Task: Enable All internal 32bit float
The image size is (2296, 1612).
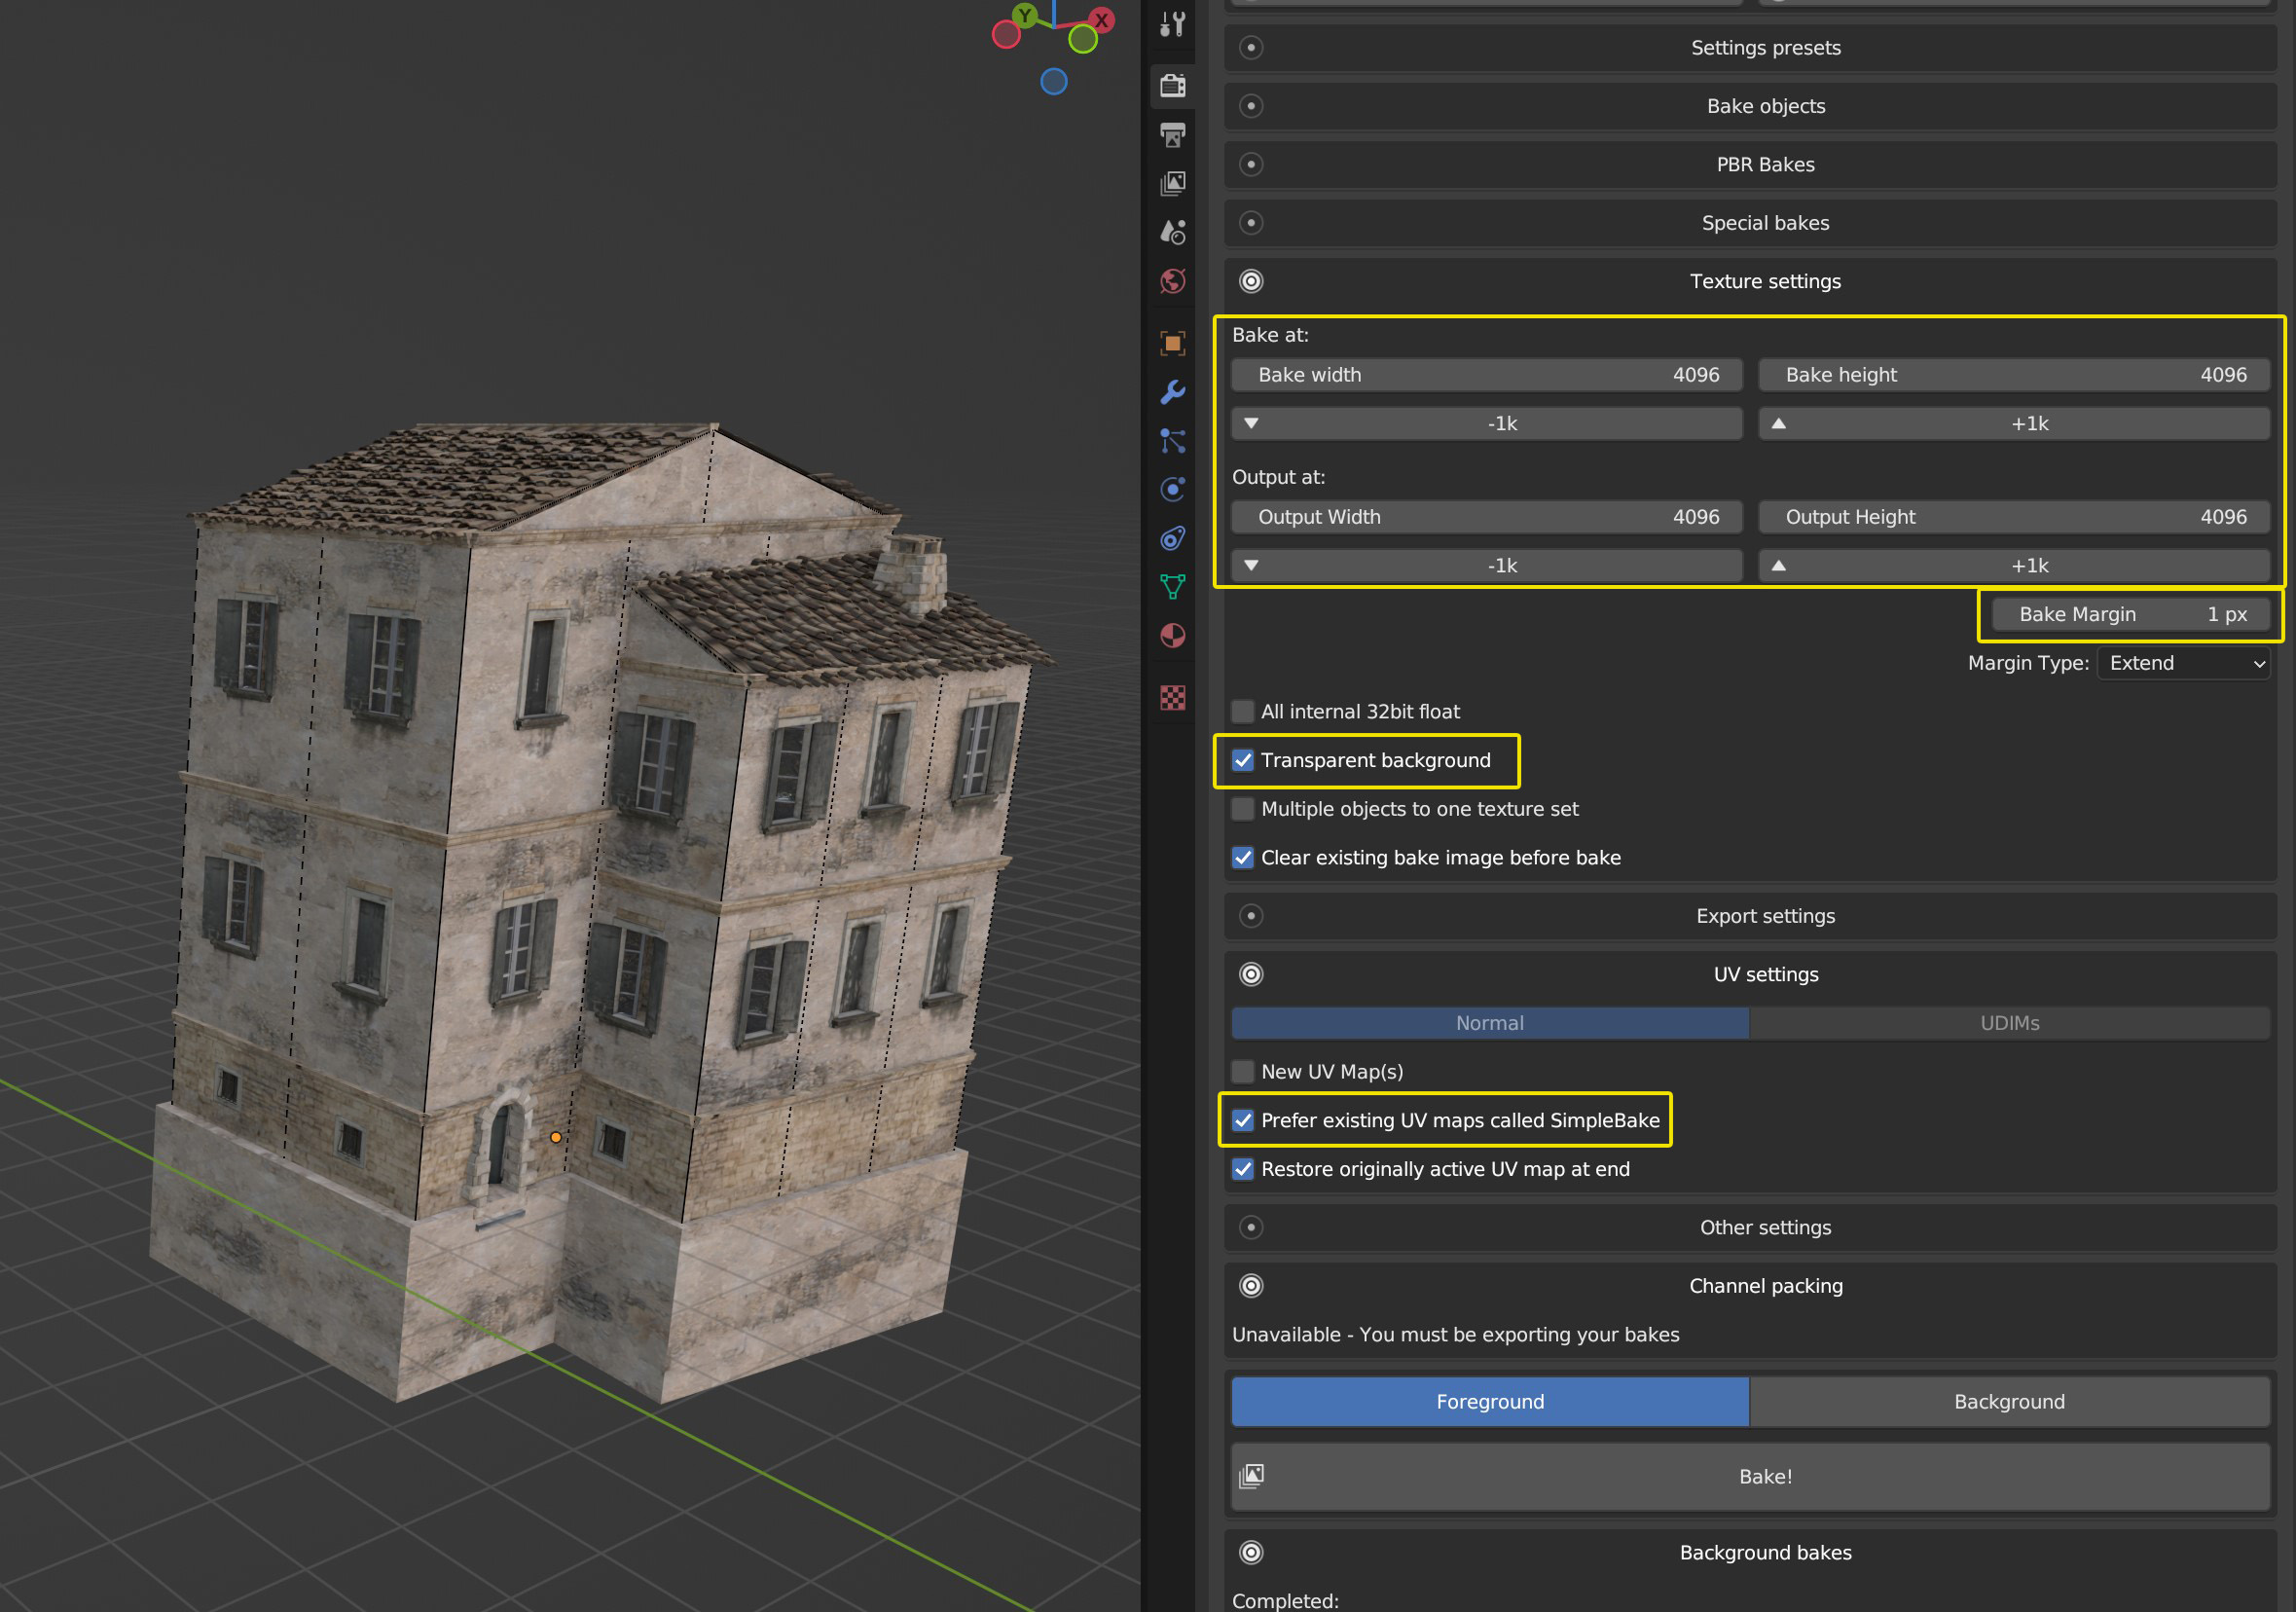Action: pyautogui.click(x=1242, y=711)
